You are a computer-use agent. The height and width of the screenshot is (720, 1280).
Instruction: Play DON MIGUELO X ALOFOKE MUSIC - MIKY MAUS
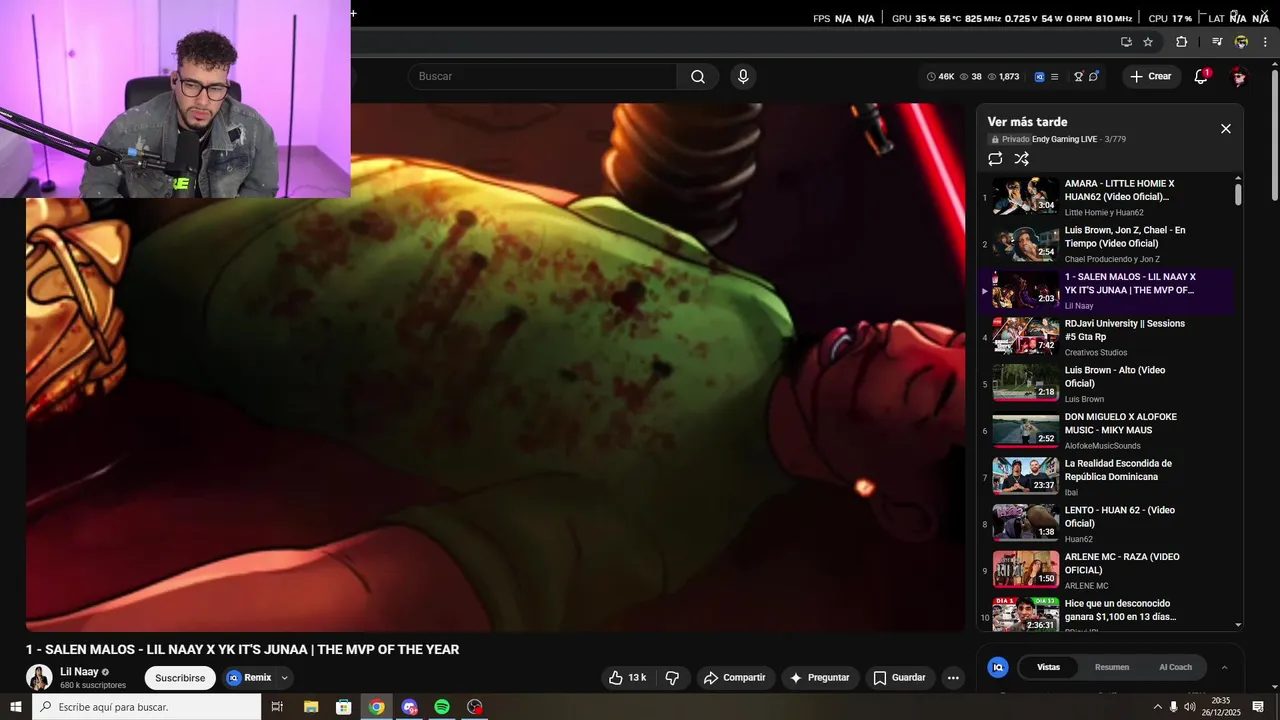click(1105, 431)
